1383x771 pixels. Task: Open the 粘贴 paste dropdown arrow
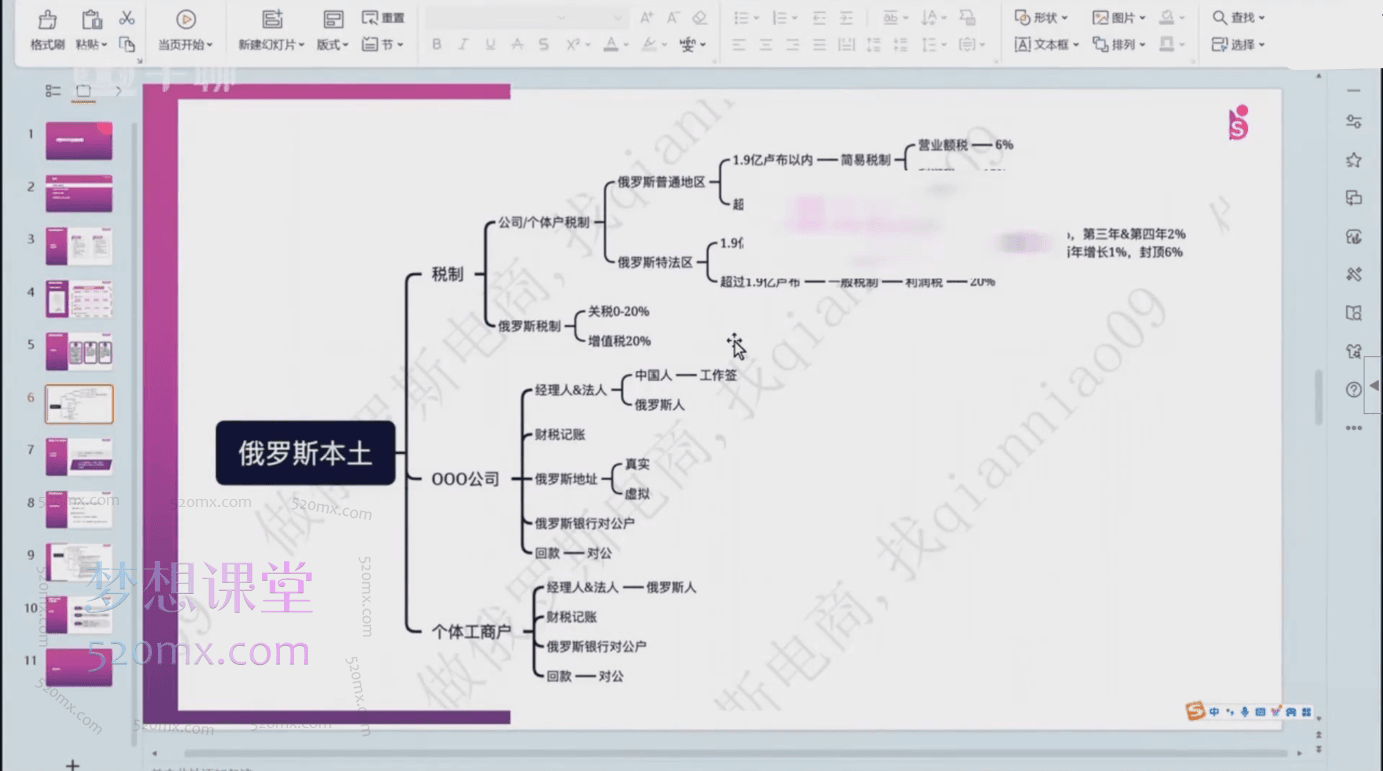click(x=105, y=45)
